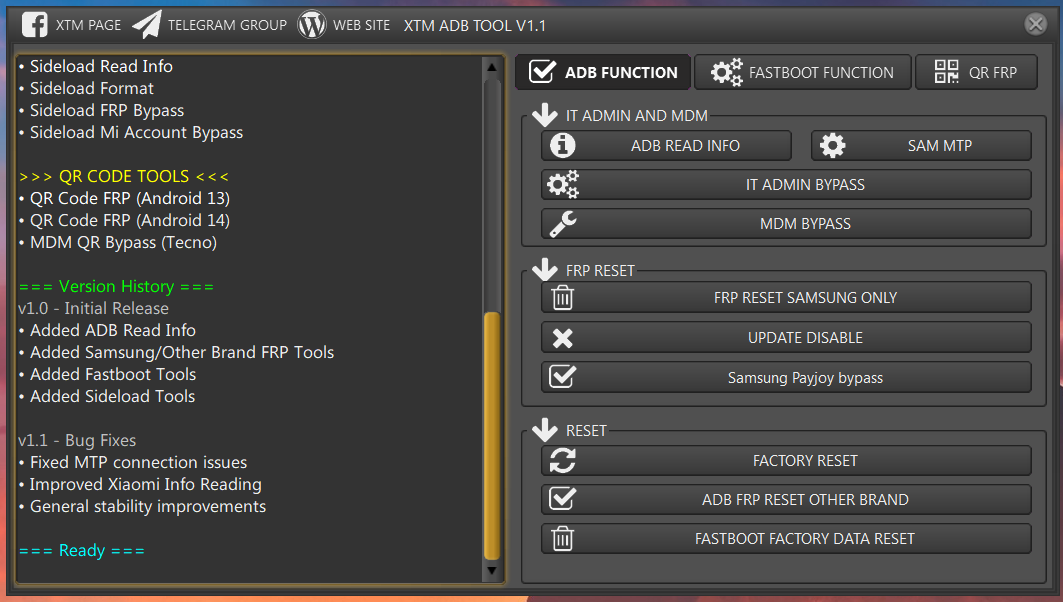Open the Facebook XTM Page icon
1063x602 pixels.
[35, 25]
